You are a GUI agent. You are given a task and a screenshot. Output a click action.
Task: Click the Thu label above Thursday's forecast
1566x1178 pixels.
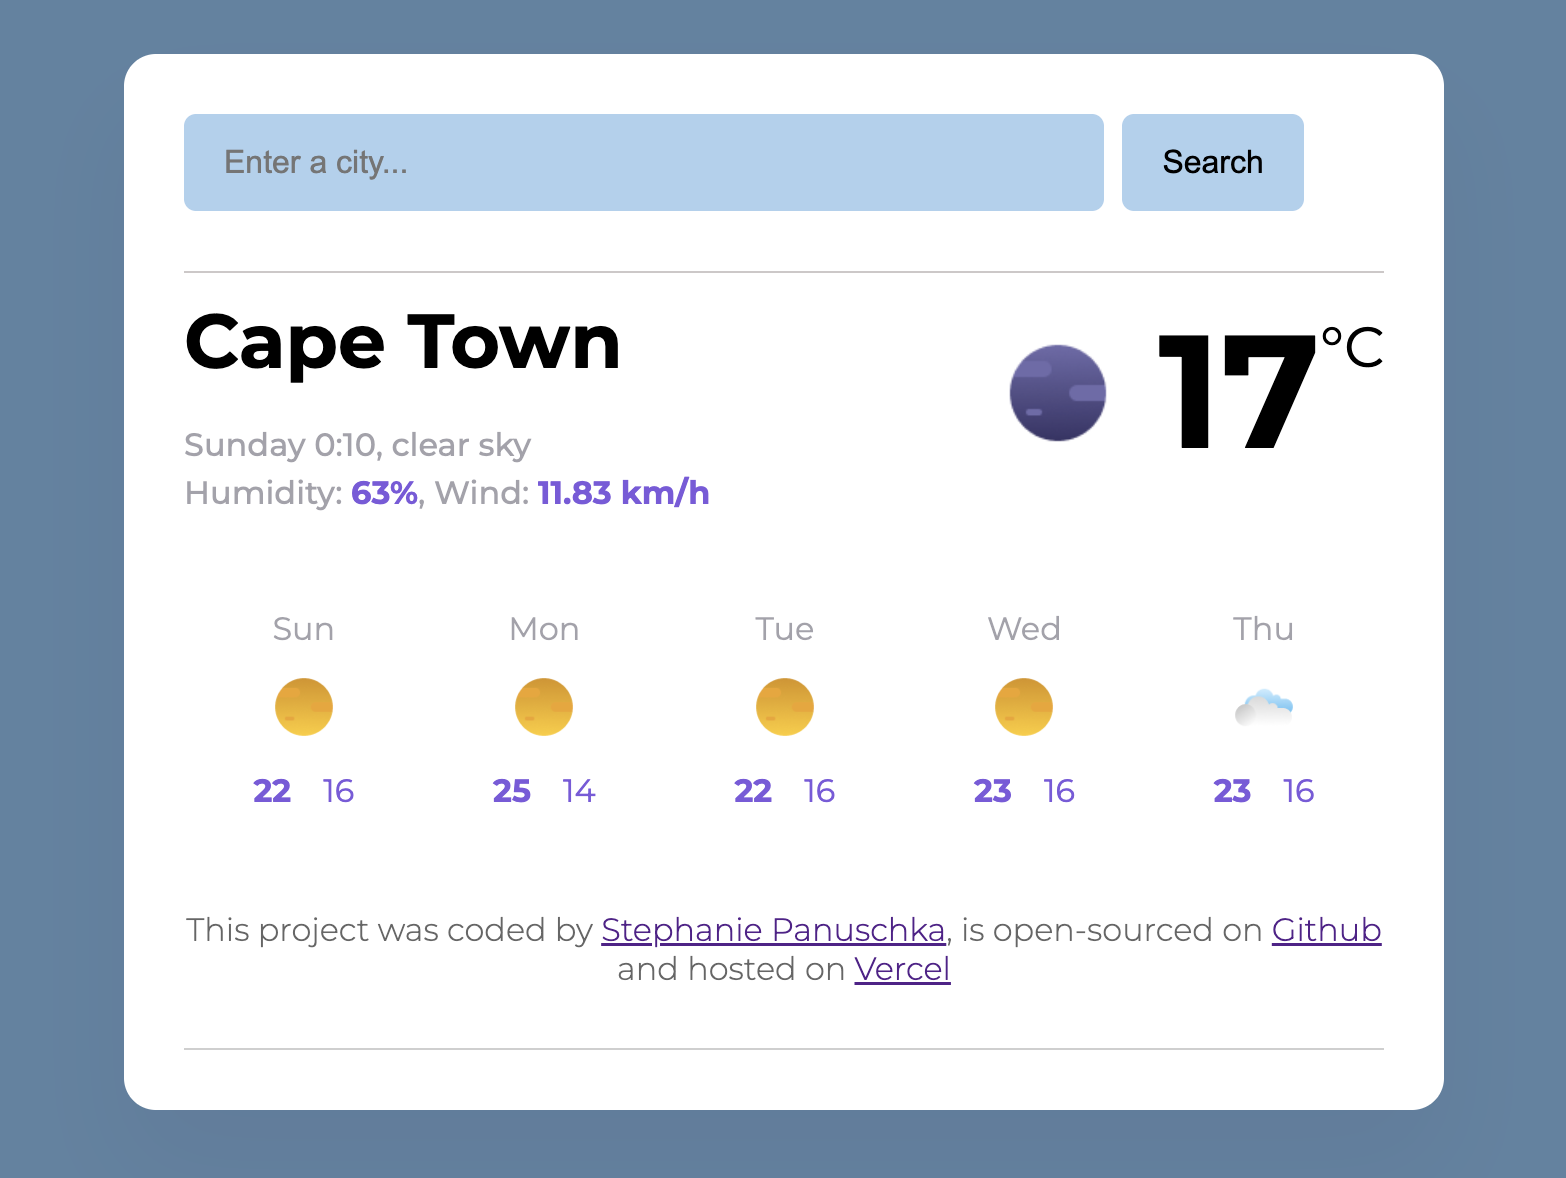1264,629
